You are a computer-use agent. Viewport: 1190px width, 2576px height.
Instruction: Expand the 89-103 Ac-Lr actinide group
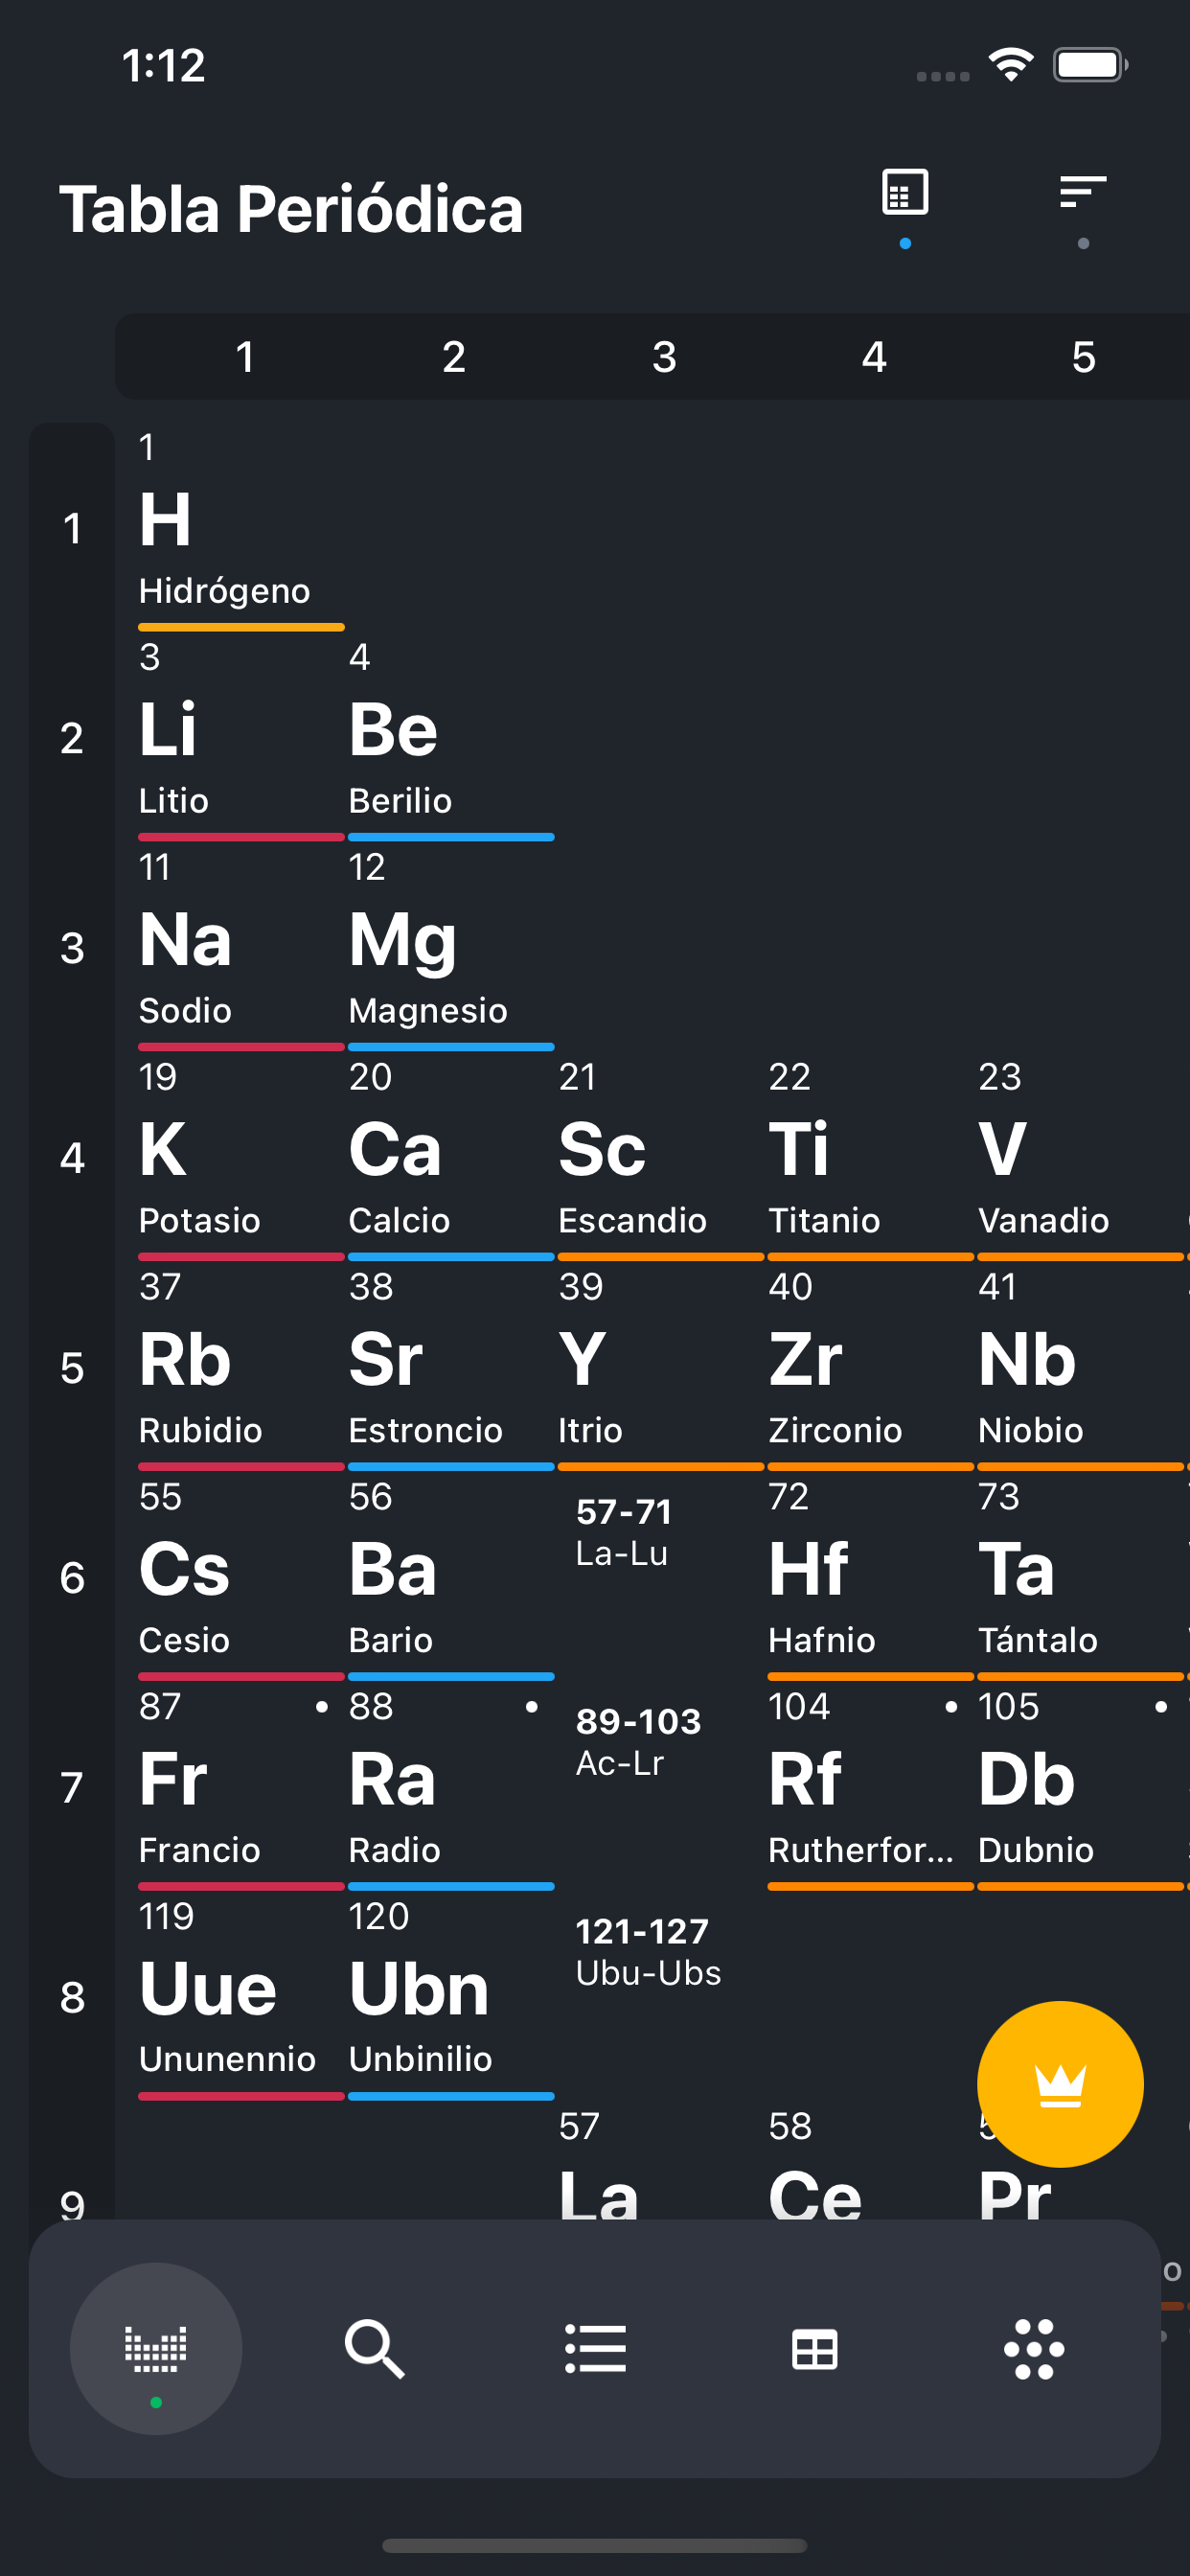[x=638, y=1742]
